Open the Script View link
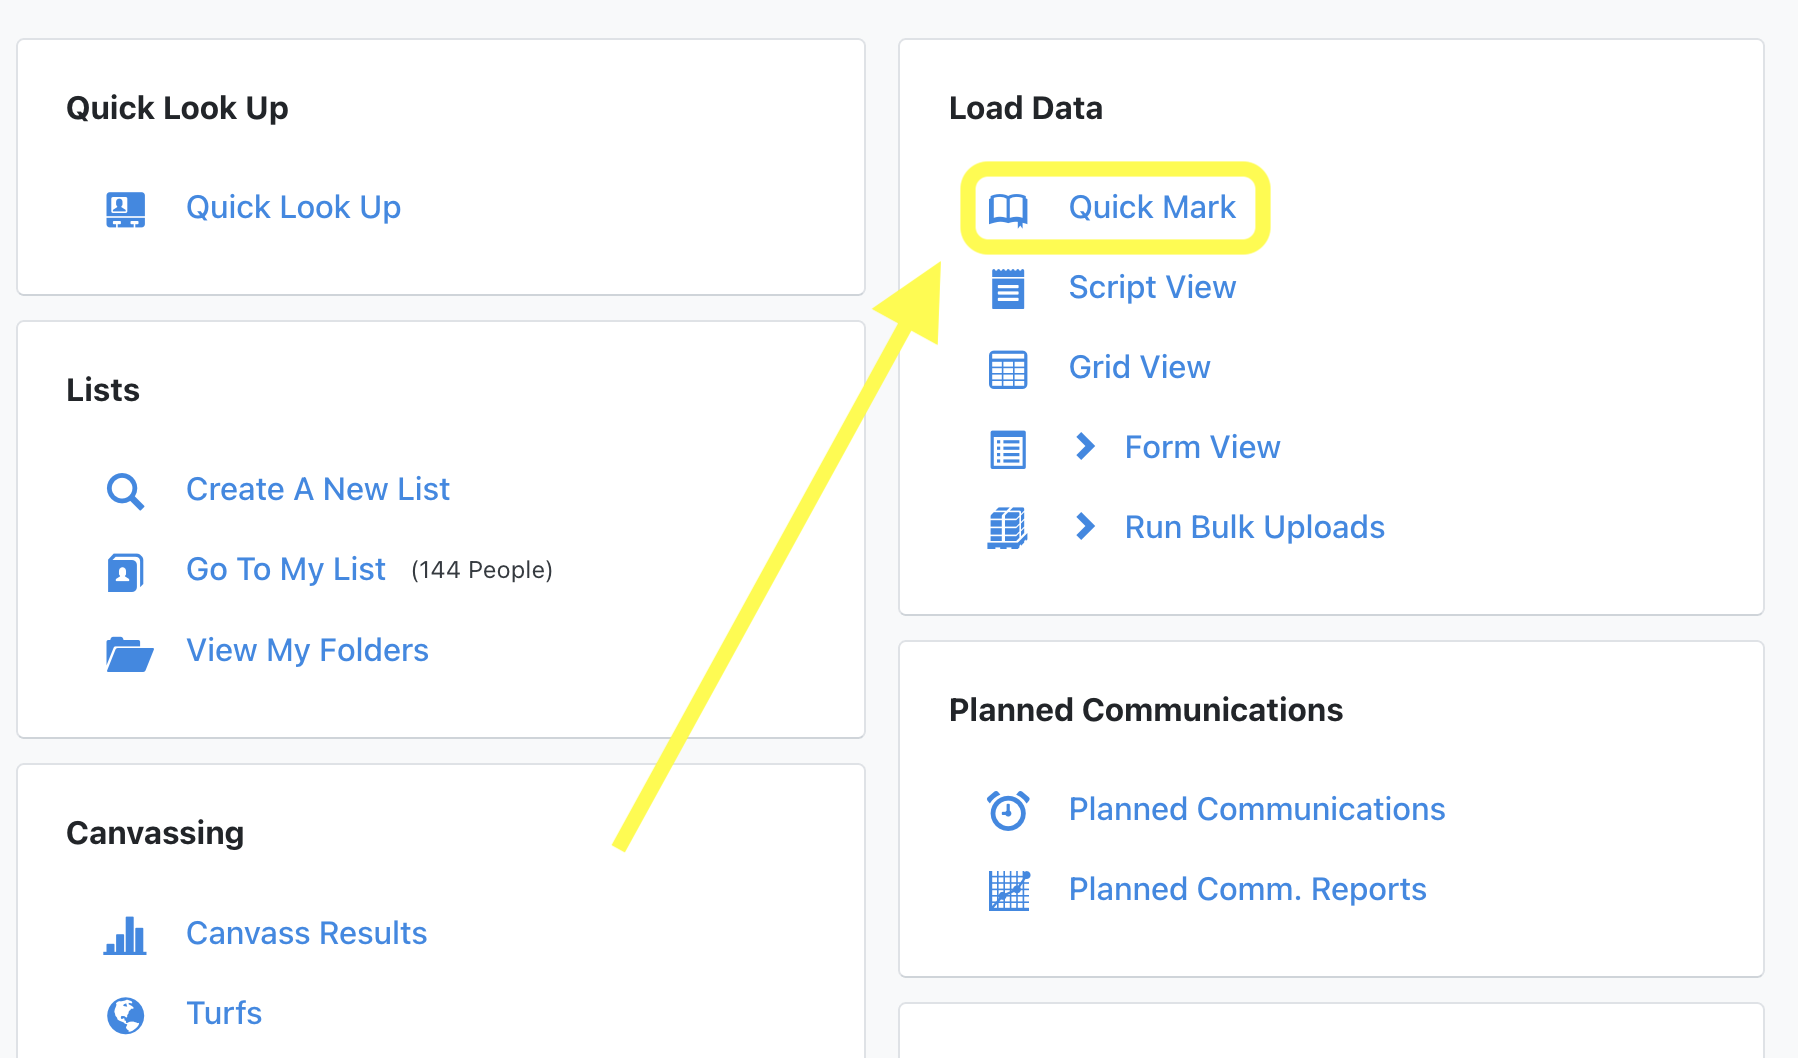 (x=1152, y=287)
